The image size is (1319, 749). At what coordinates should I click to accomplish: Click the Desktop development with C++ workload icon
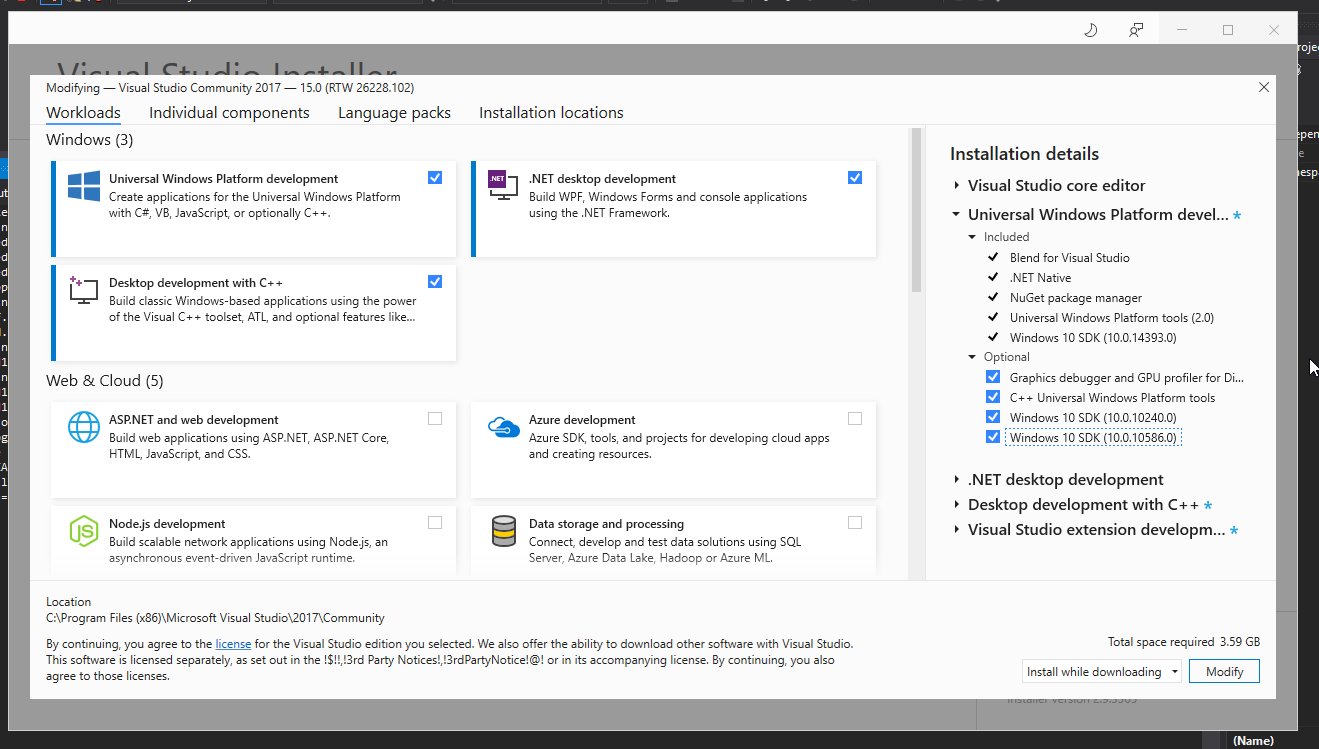84,290
